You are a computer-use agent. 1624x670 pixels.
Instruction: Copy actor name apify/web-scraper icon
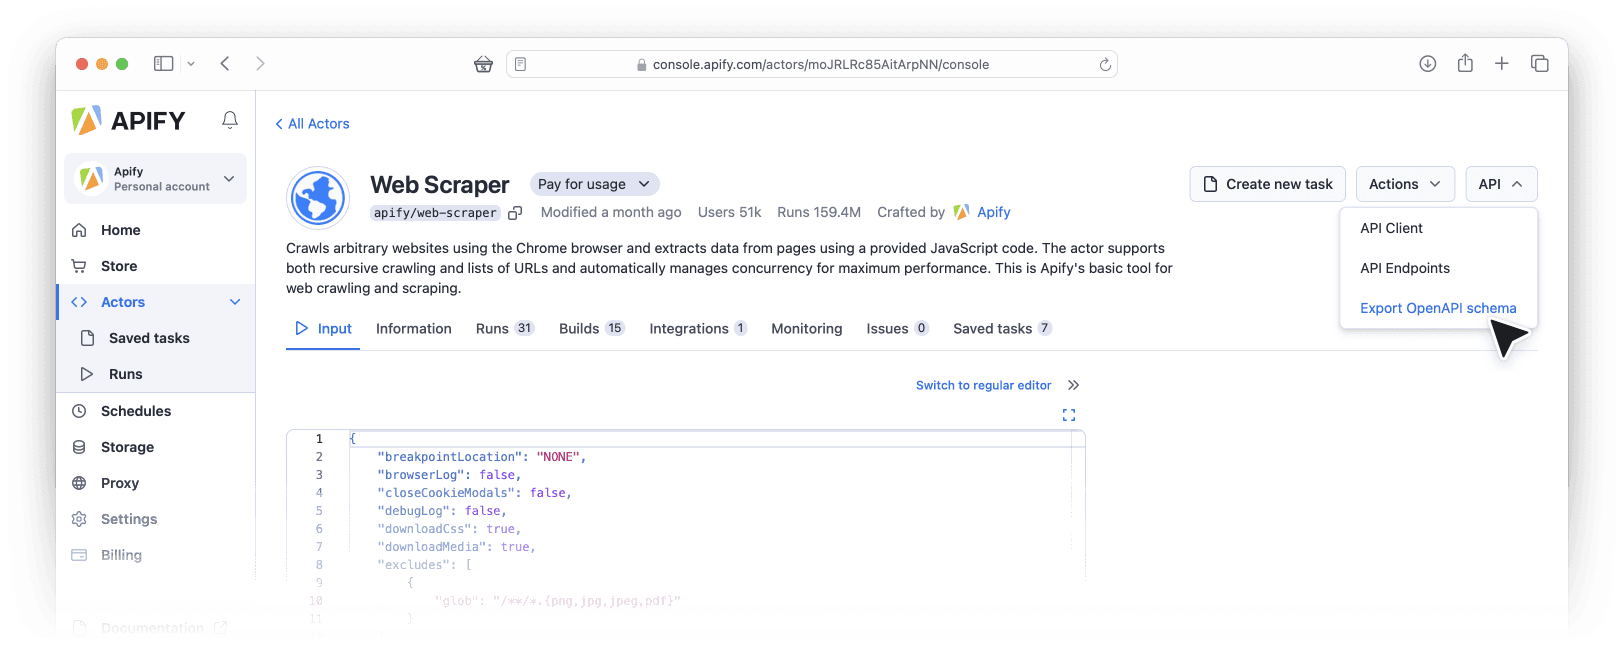click(515, 213)
